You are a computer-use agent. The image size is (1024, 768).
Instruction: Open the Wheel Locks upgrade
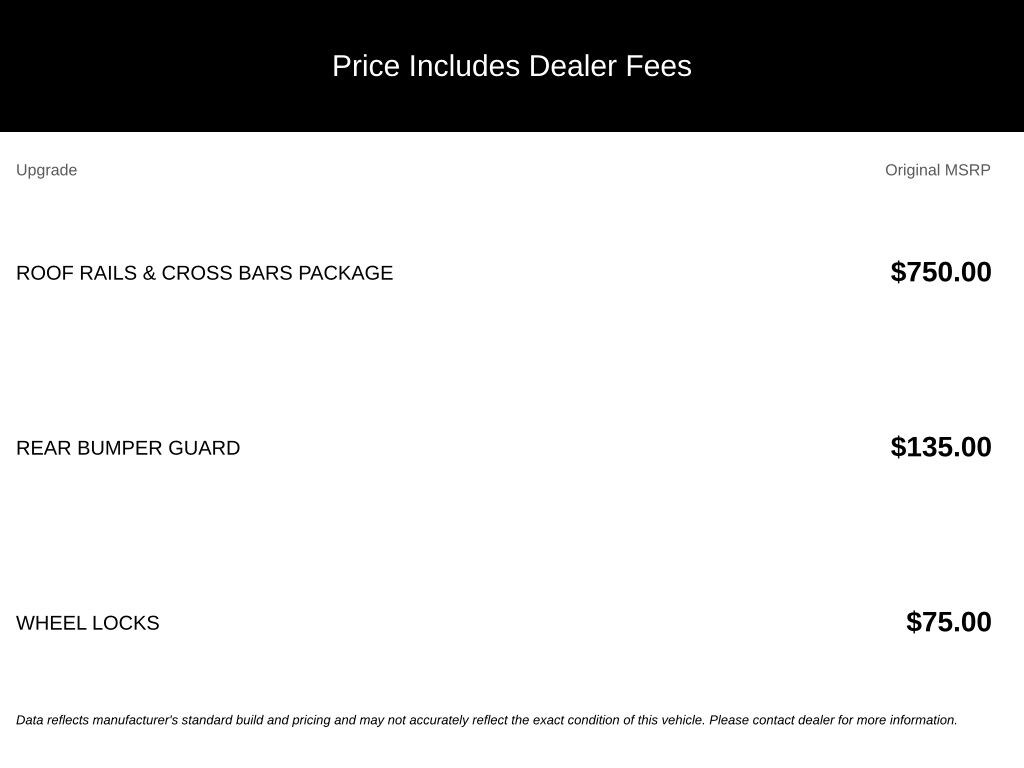click(x=88, y=623)
